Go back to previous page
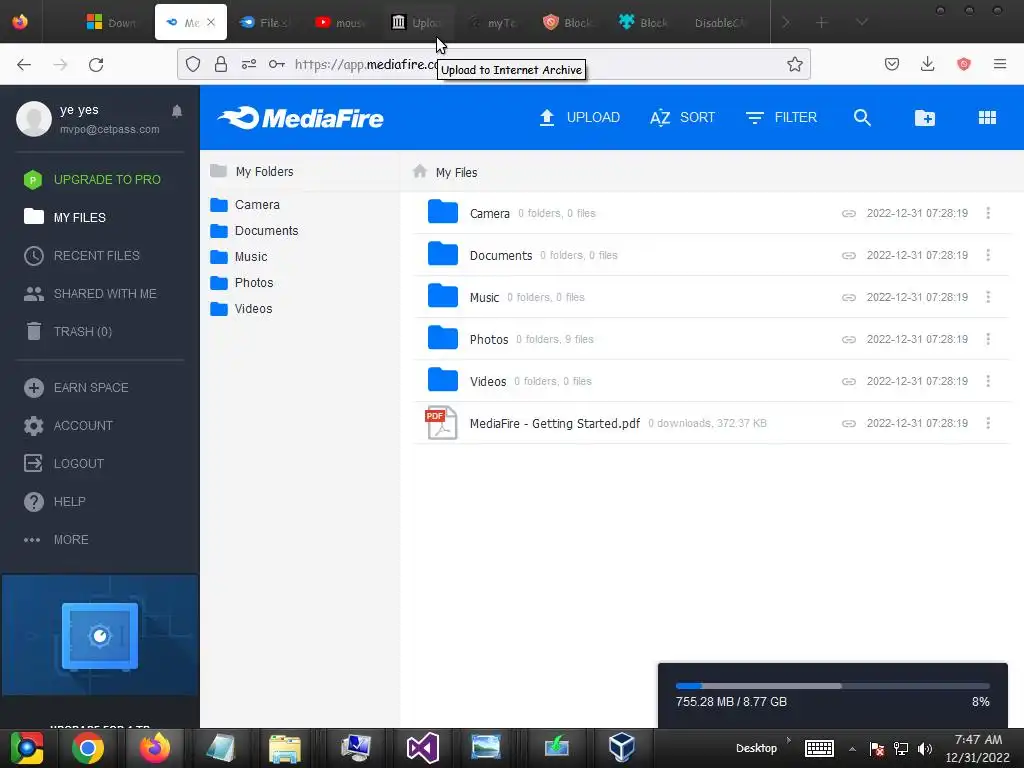1024x768 pixels. pyautogui.click(x=24, y=64)
